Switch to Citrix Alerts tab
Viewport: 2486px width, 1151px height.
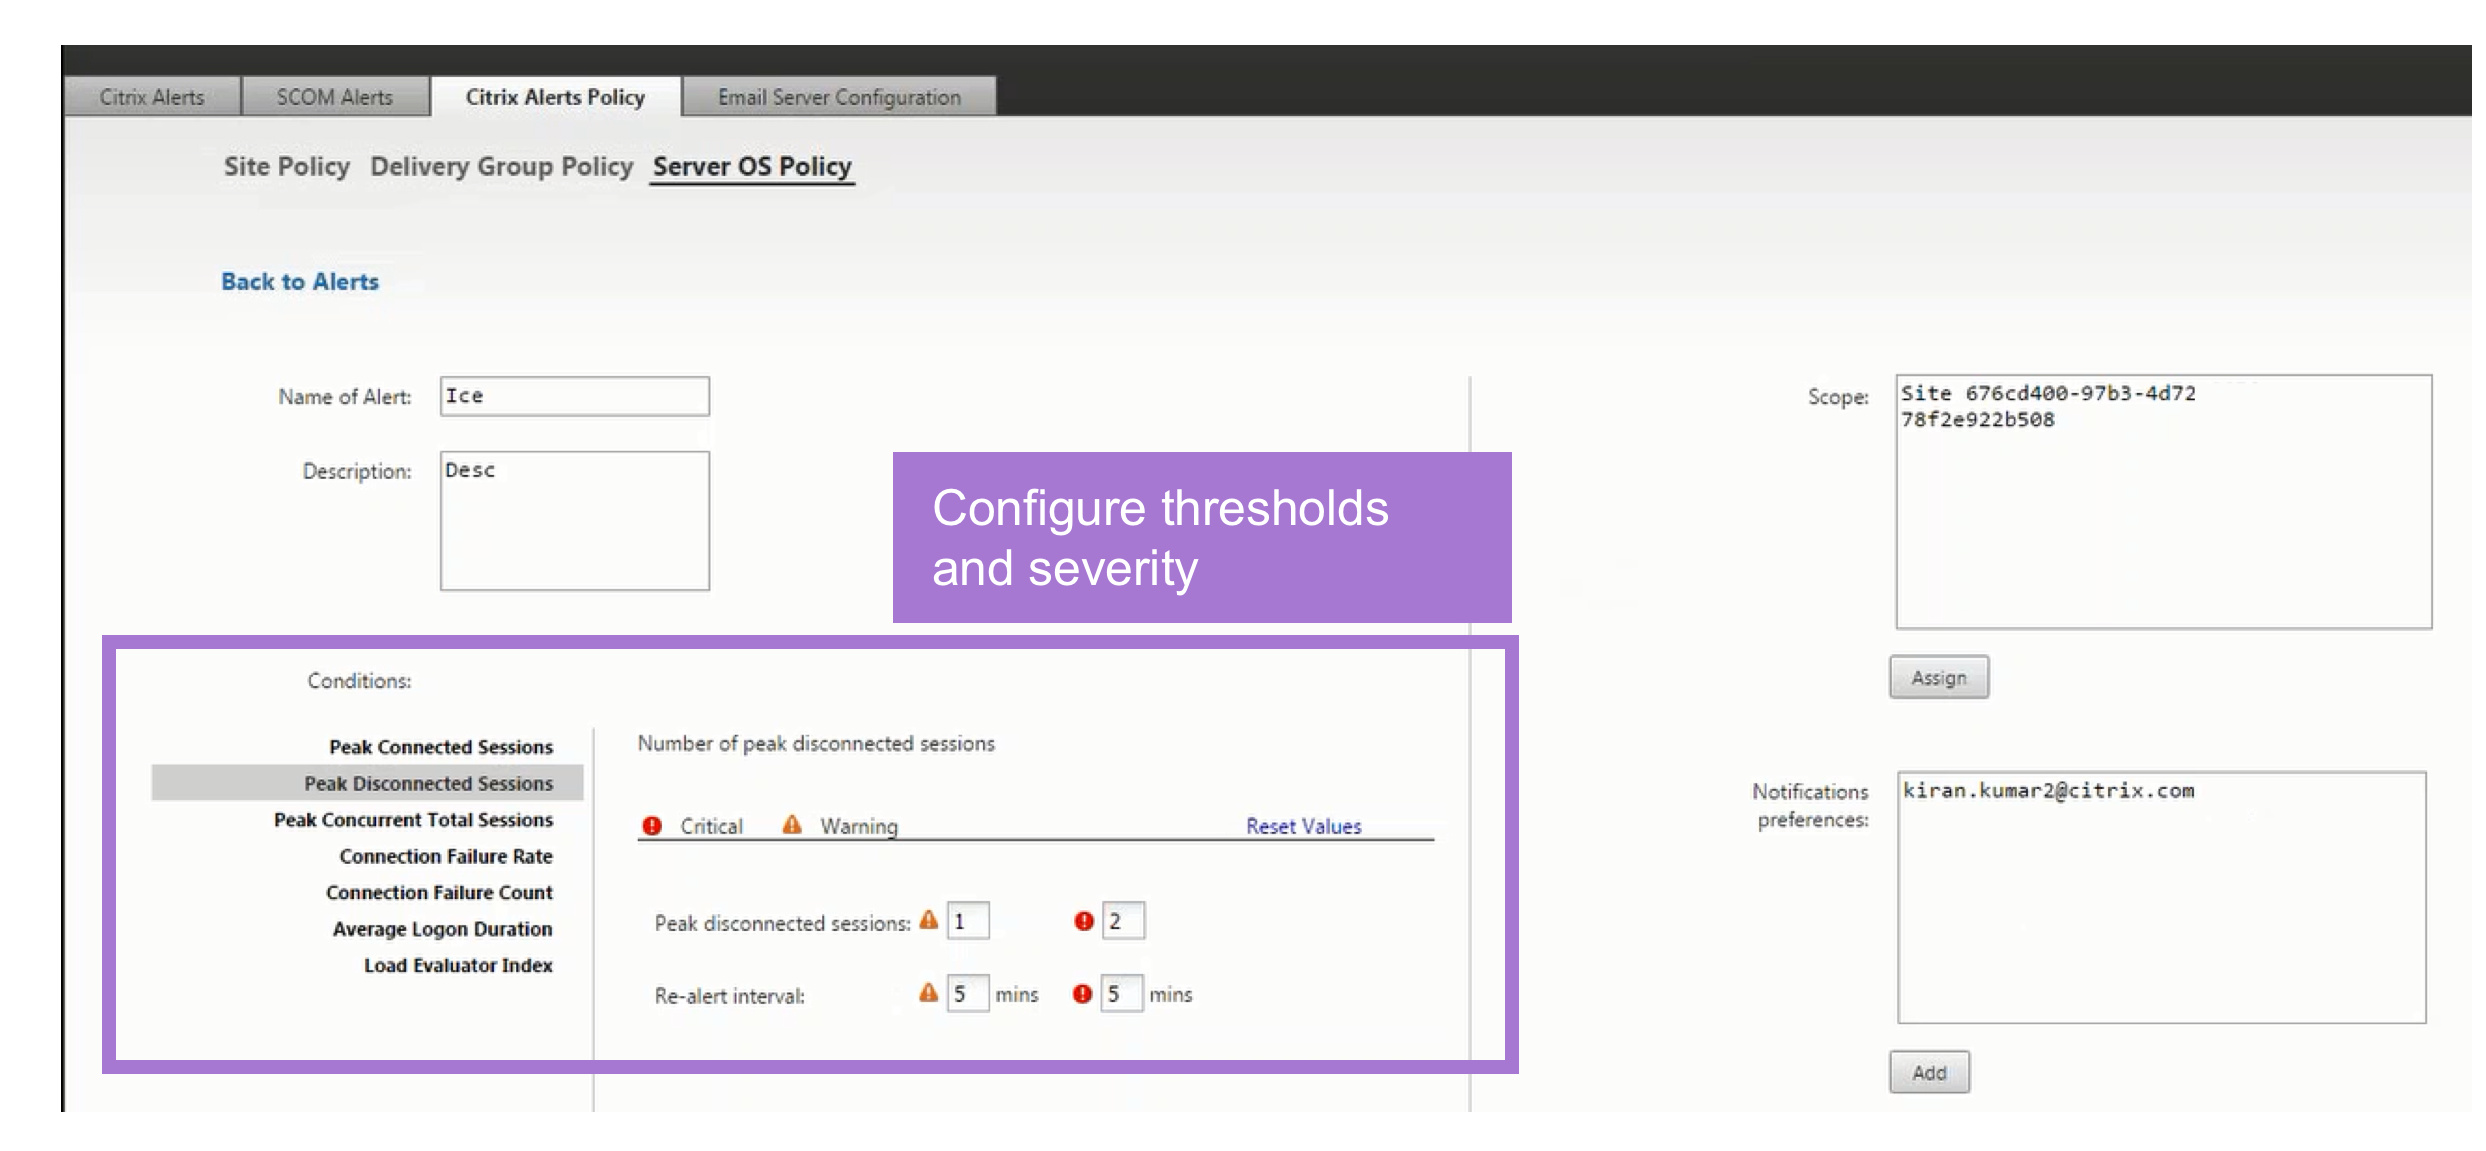click(x=152, y=97)
